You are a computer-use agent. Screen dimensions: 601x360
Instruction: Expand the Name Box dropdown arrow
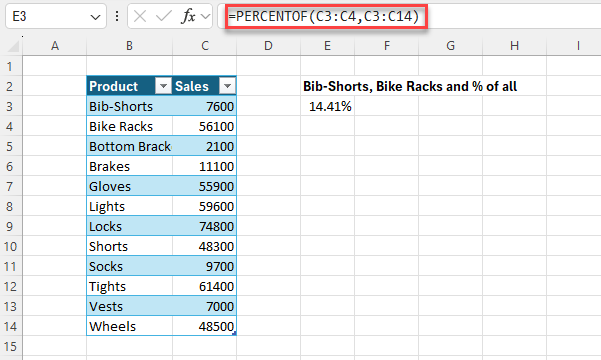click(x=95, y=17)
